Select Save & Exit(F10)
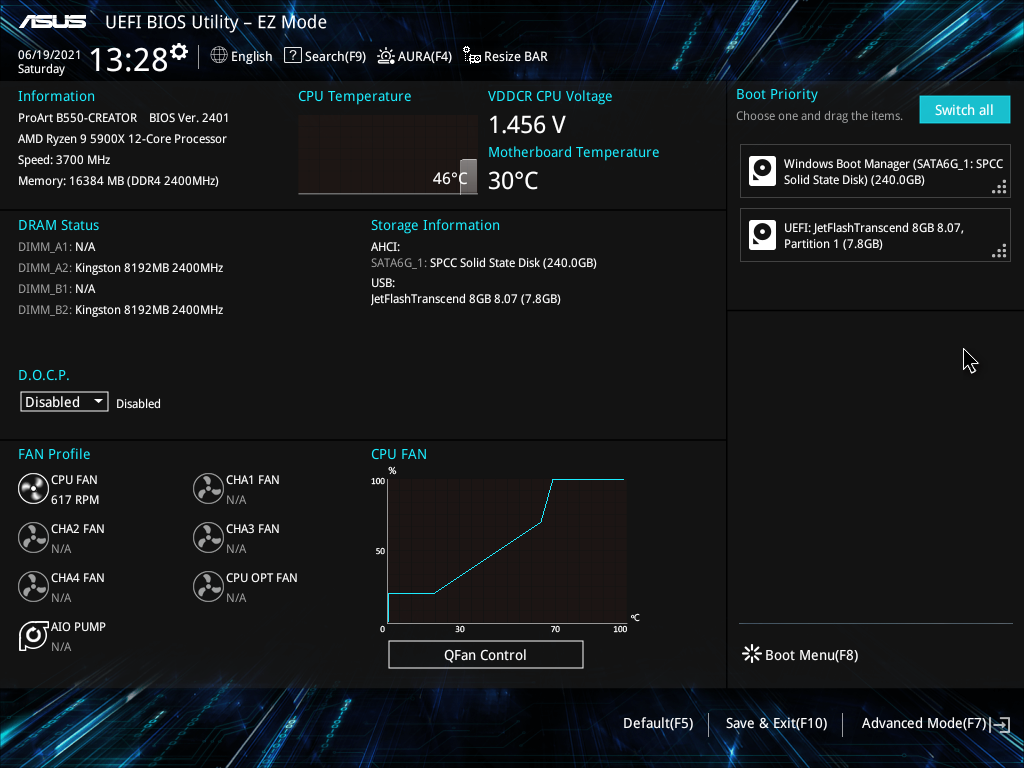This screenshot has width=1024, height=768. click(x=776, y=722)
